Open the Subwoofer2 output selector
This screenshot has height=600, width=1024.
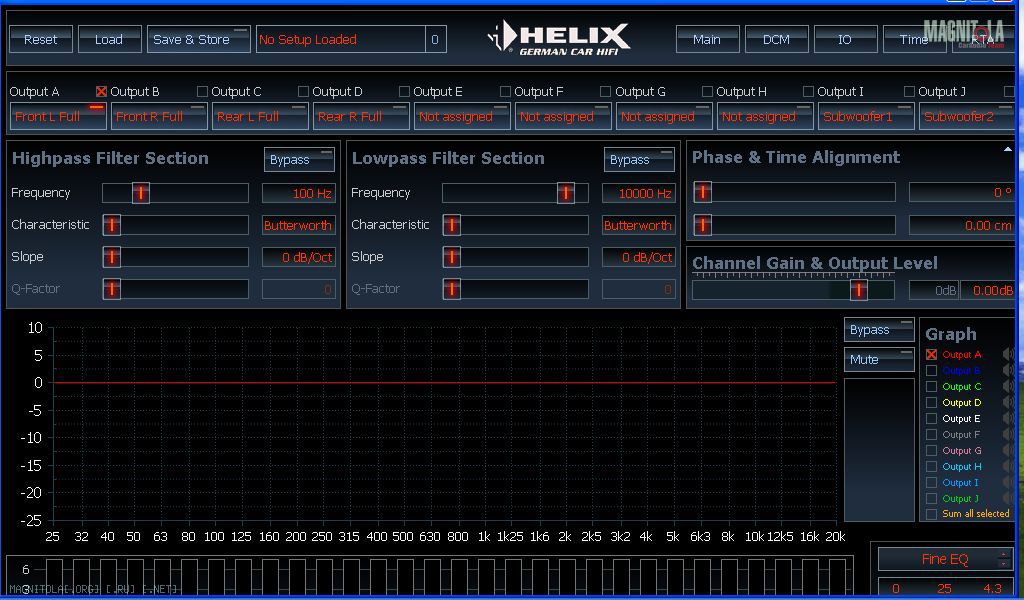tap(967, 116)
